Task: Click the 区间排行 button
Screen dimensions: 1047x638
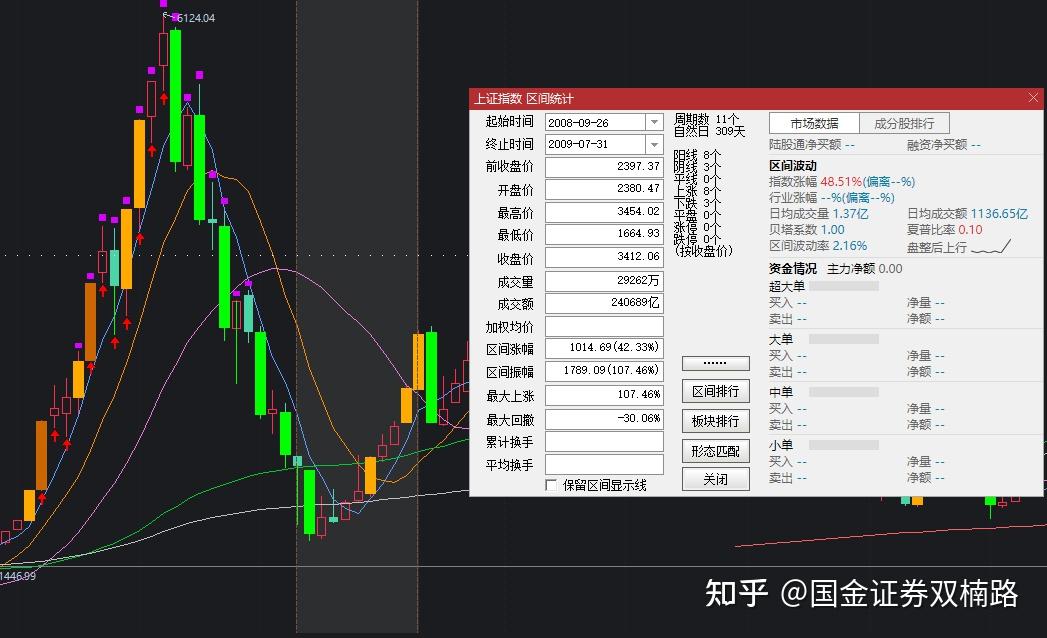Action: (715, 391)
